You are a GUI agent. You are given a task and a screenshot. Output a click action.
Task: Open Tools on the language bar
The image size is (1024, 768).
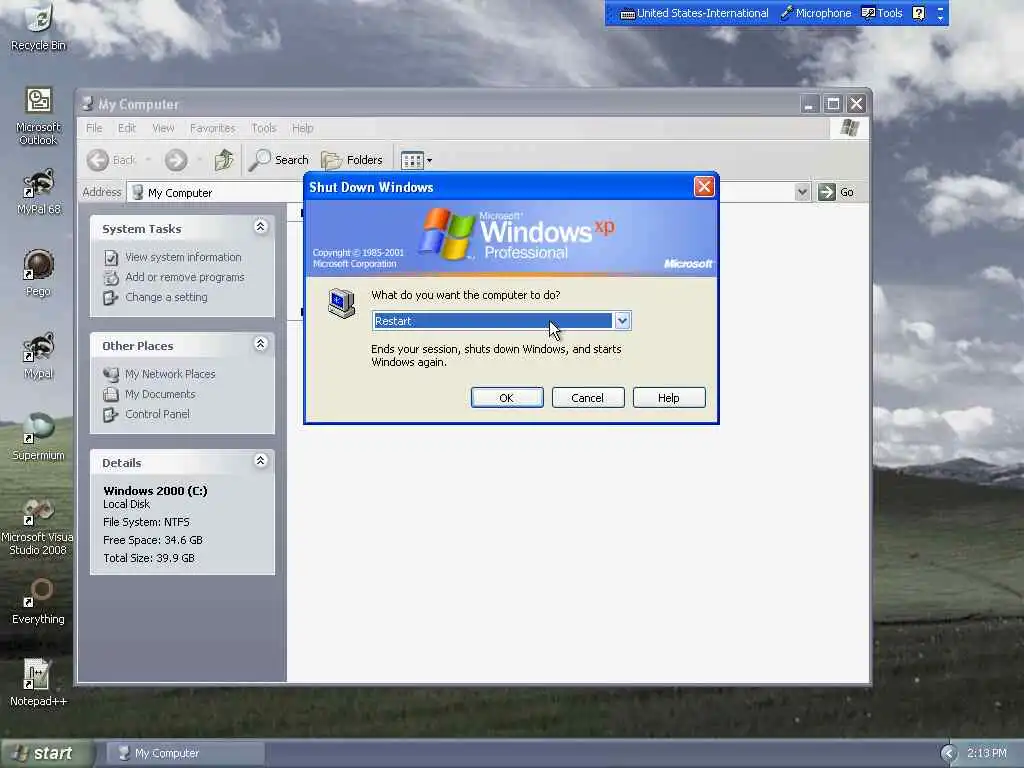(882, 13)
